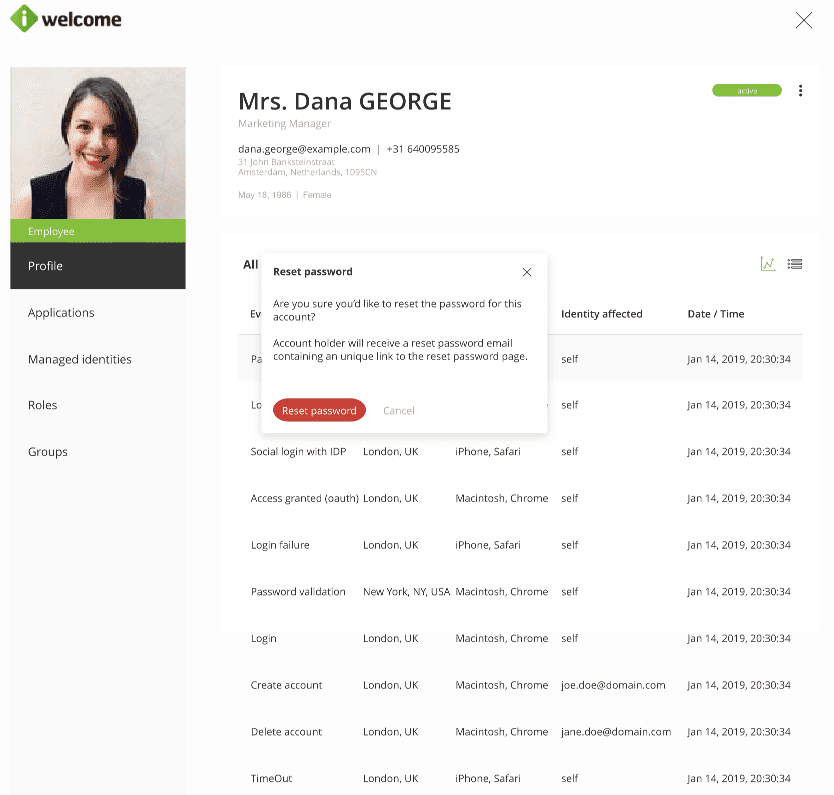The image size is (834, 795).
Task: Click the jane.doe@domain.com identity entry
Action: (615, 732)
